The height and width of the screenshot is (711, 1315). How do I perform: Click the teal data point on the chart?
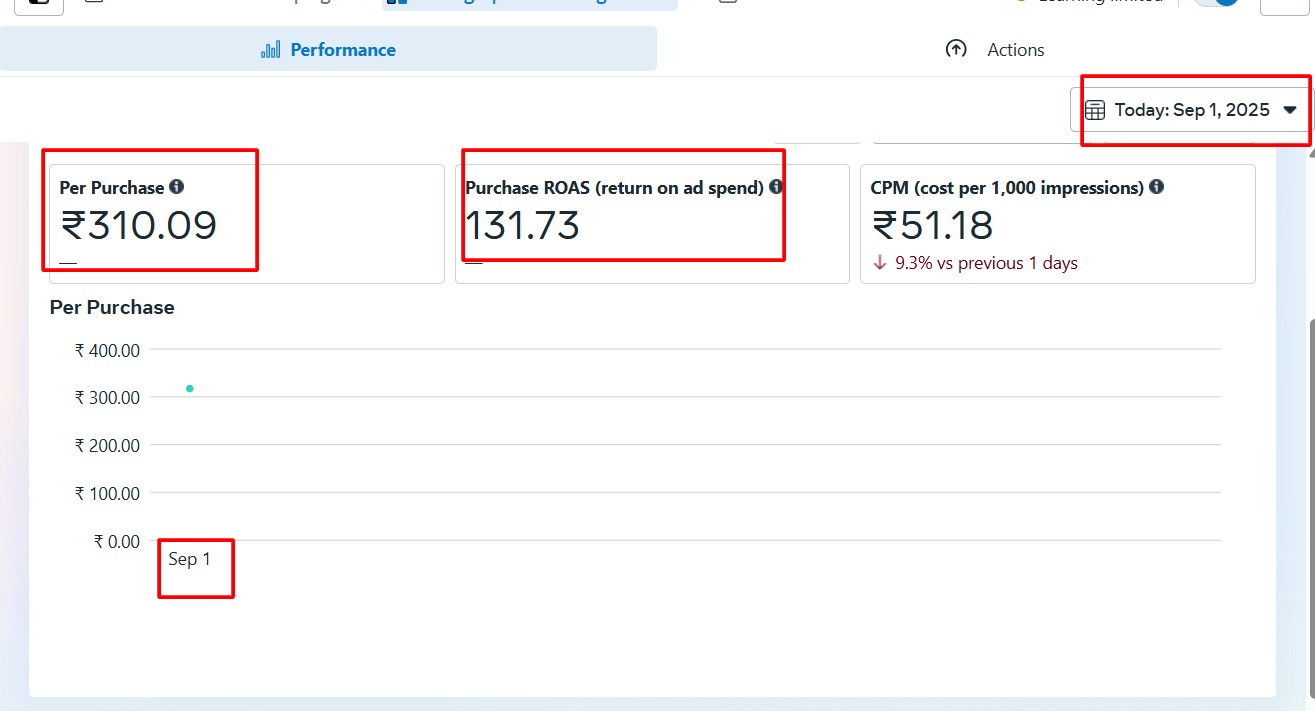coord(189,388)
